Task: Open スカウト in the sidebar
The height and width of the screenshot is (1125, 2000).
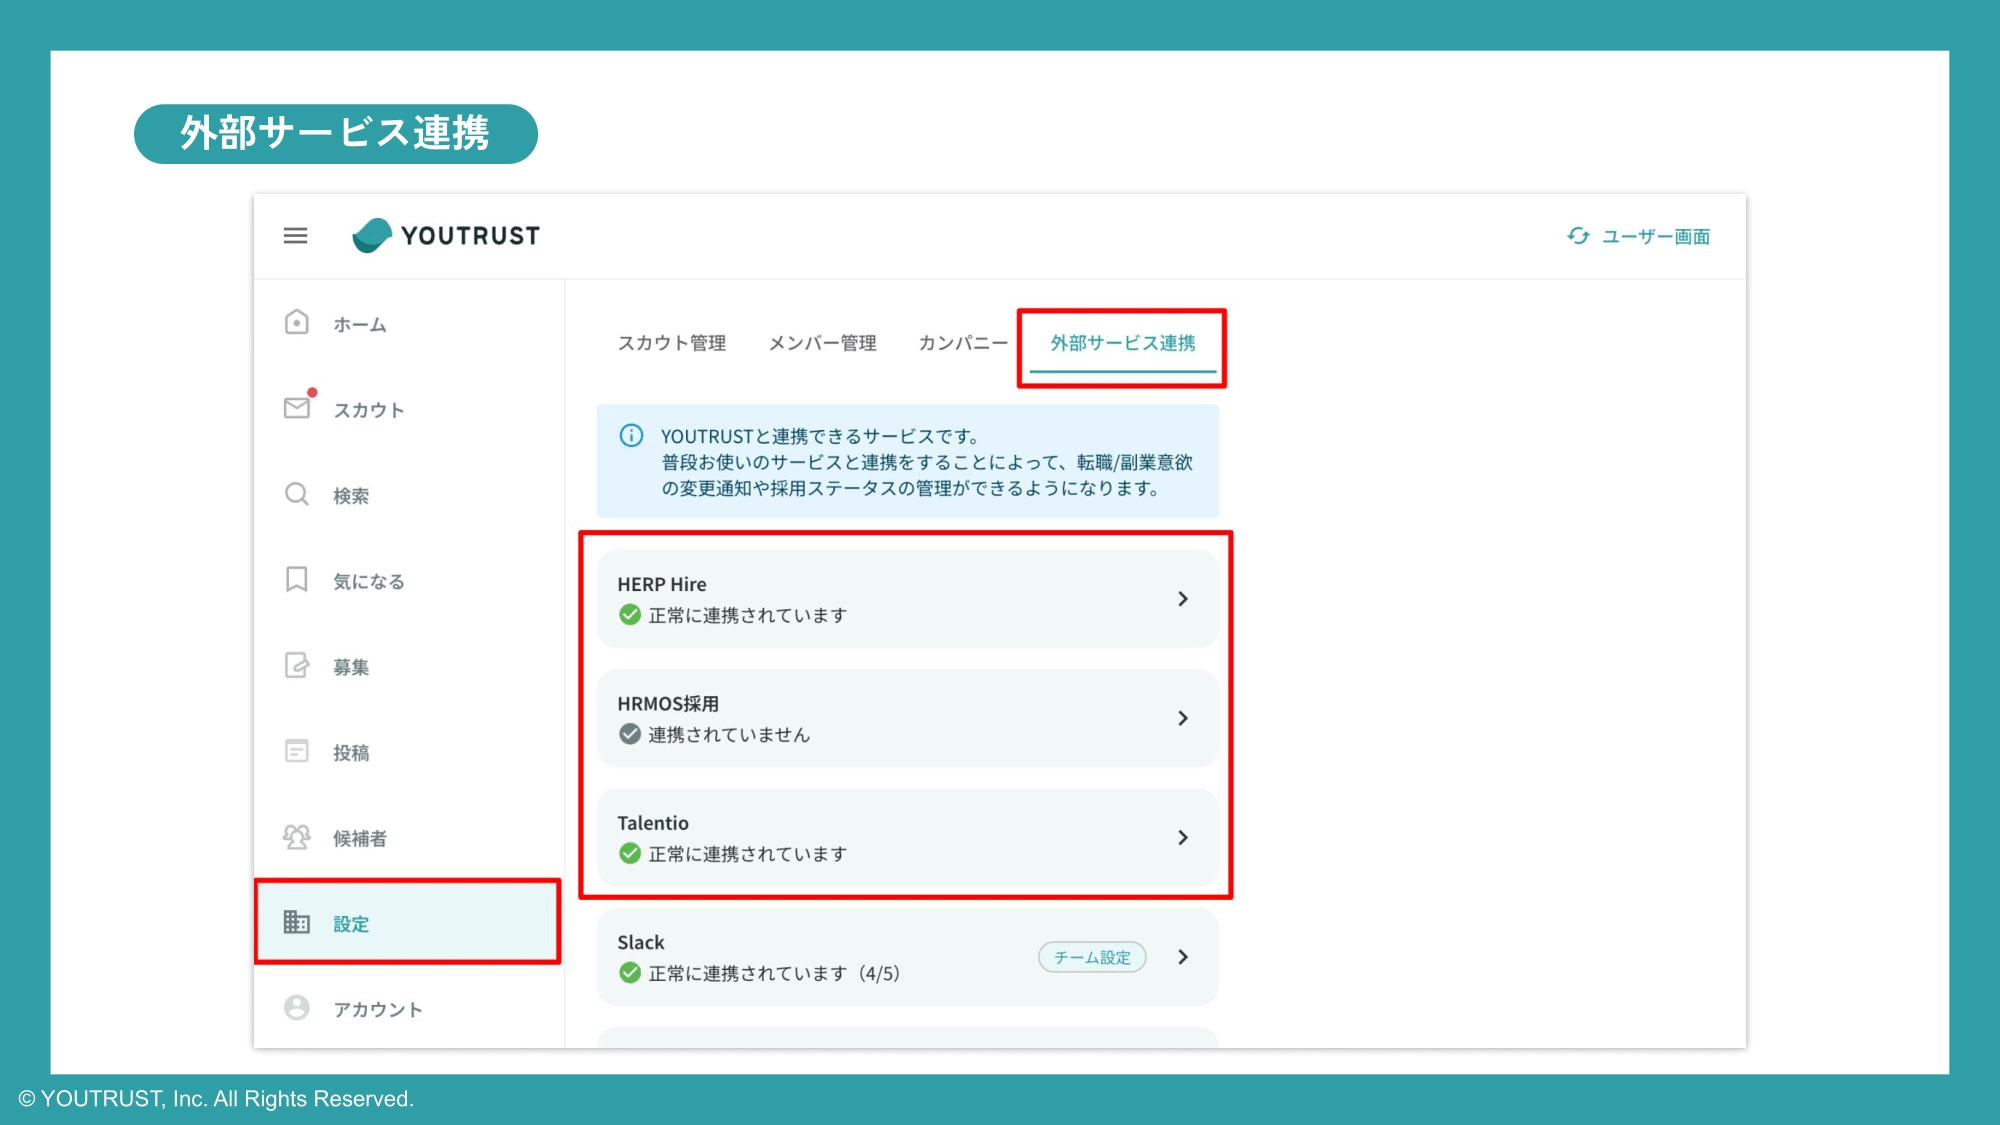Action: (368, 410)
